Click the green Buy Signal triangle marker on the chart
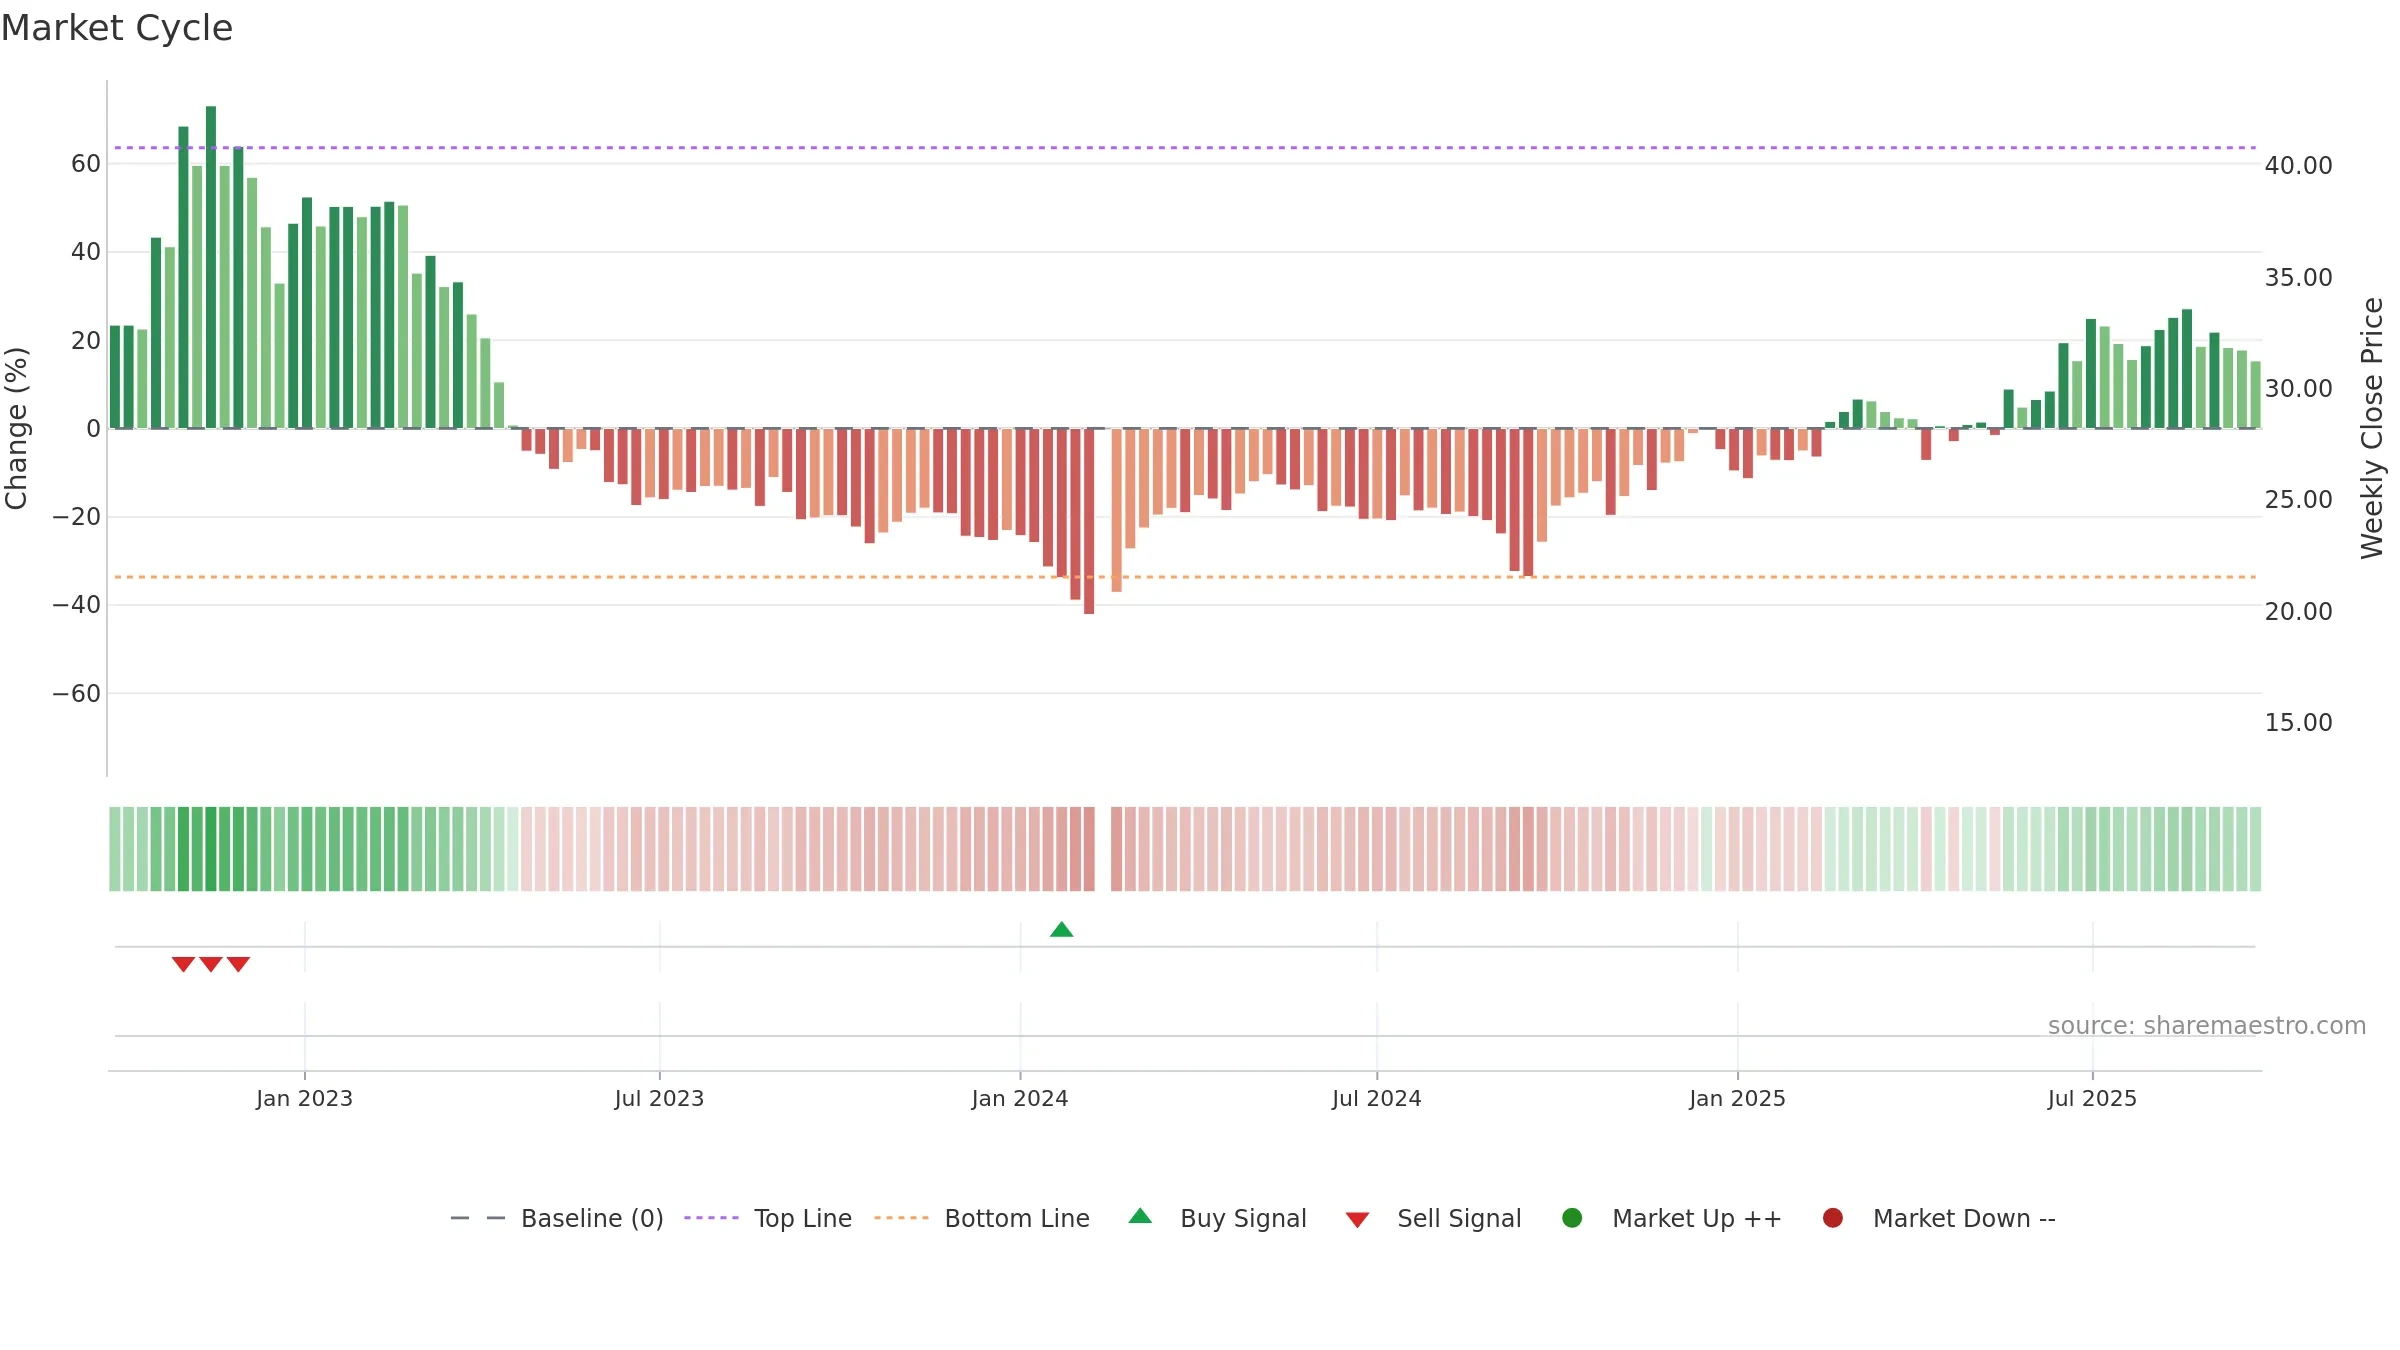This screenshot has width=2400, height=1350. pyautogui.click(x=1062, y=930)
